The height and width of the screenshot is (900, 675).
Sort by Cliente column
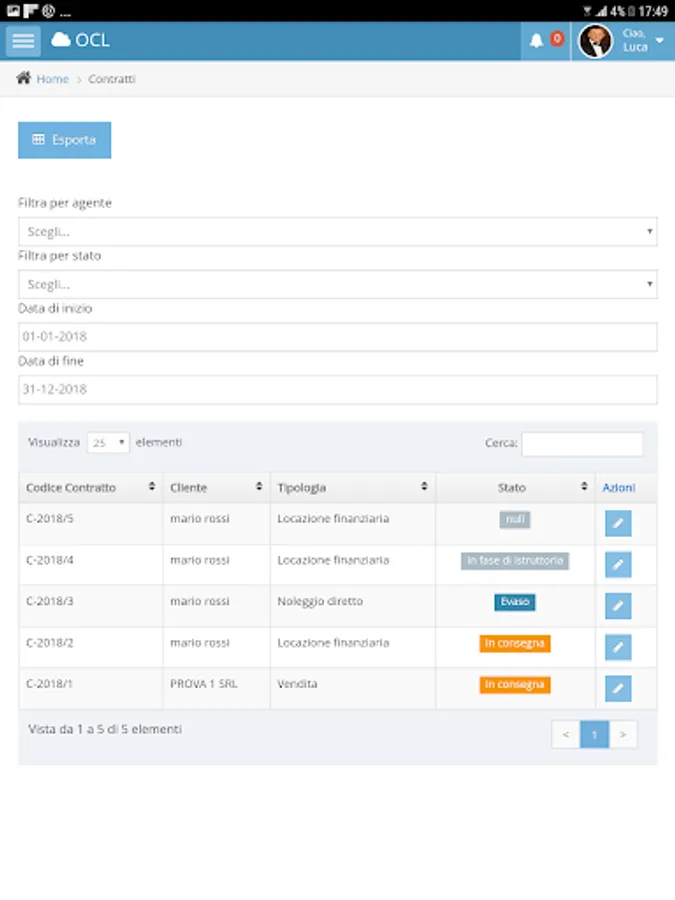tap(216, 488)
